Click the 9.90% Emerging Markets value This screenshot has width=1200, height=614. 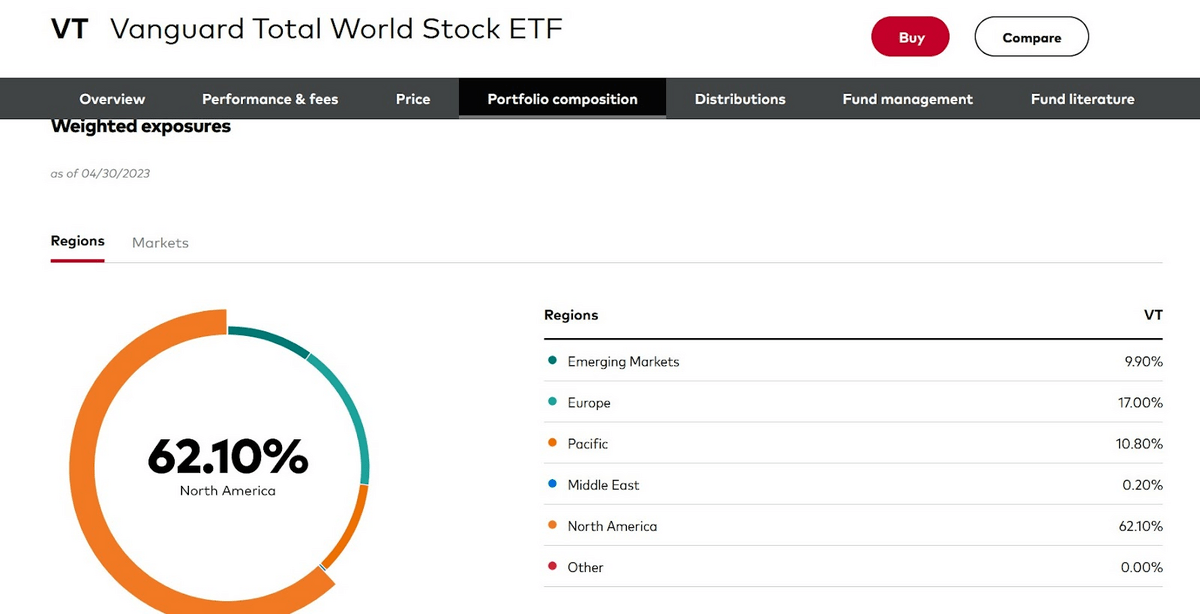click(1144, 362)
